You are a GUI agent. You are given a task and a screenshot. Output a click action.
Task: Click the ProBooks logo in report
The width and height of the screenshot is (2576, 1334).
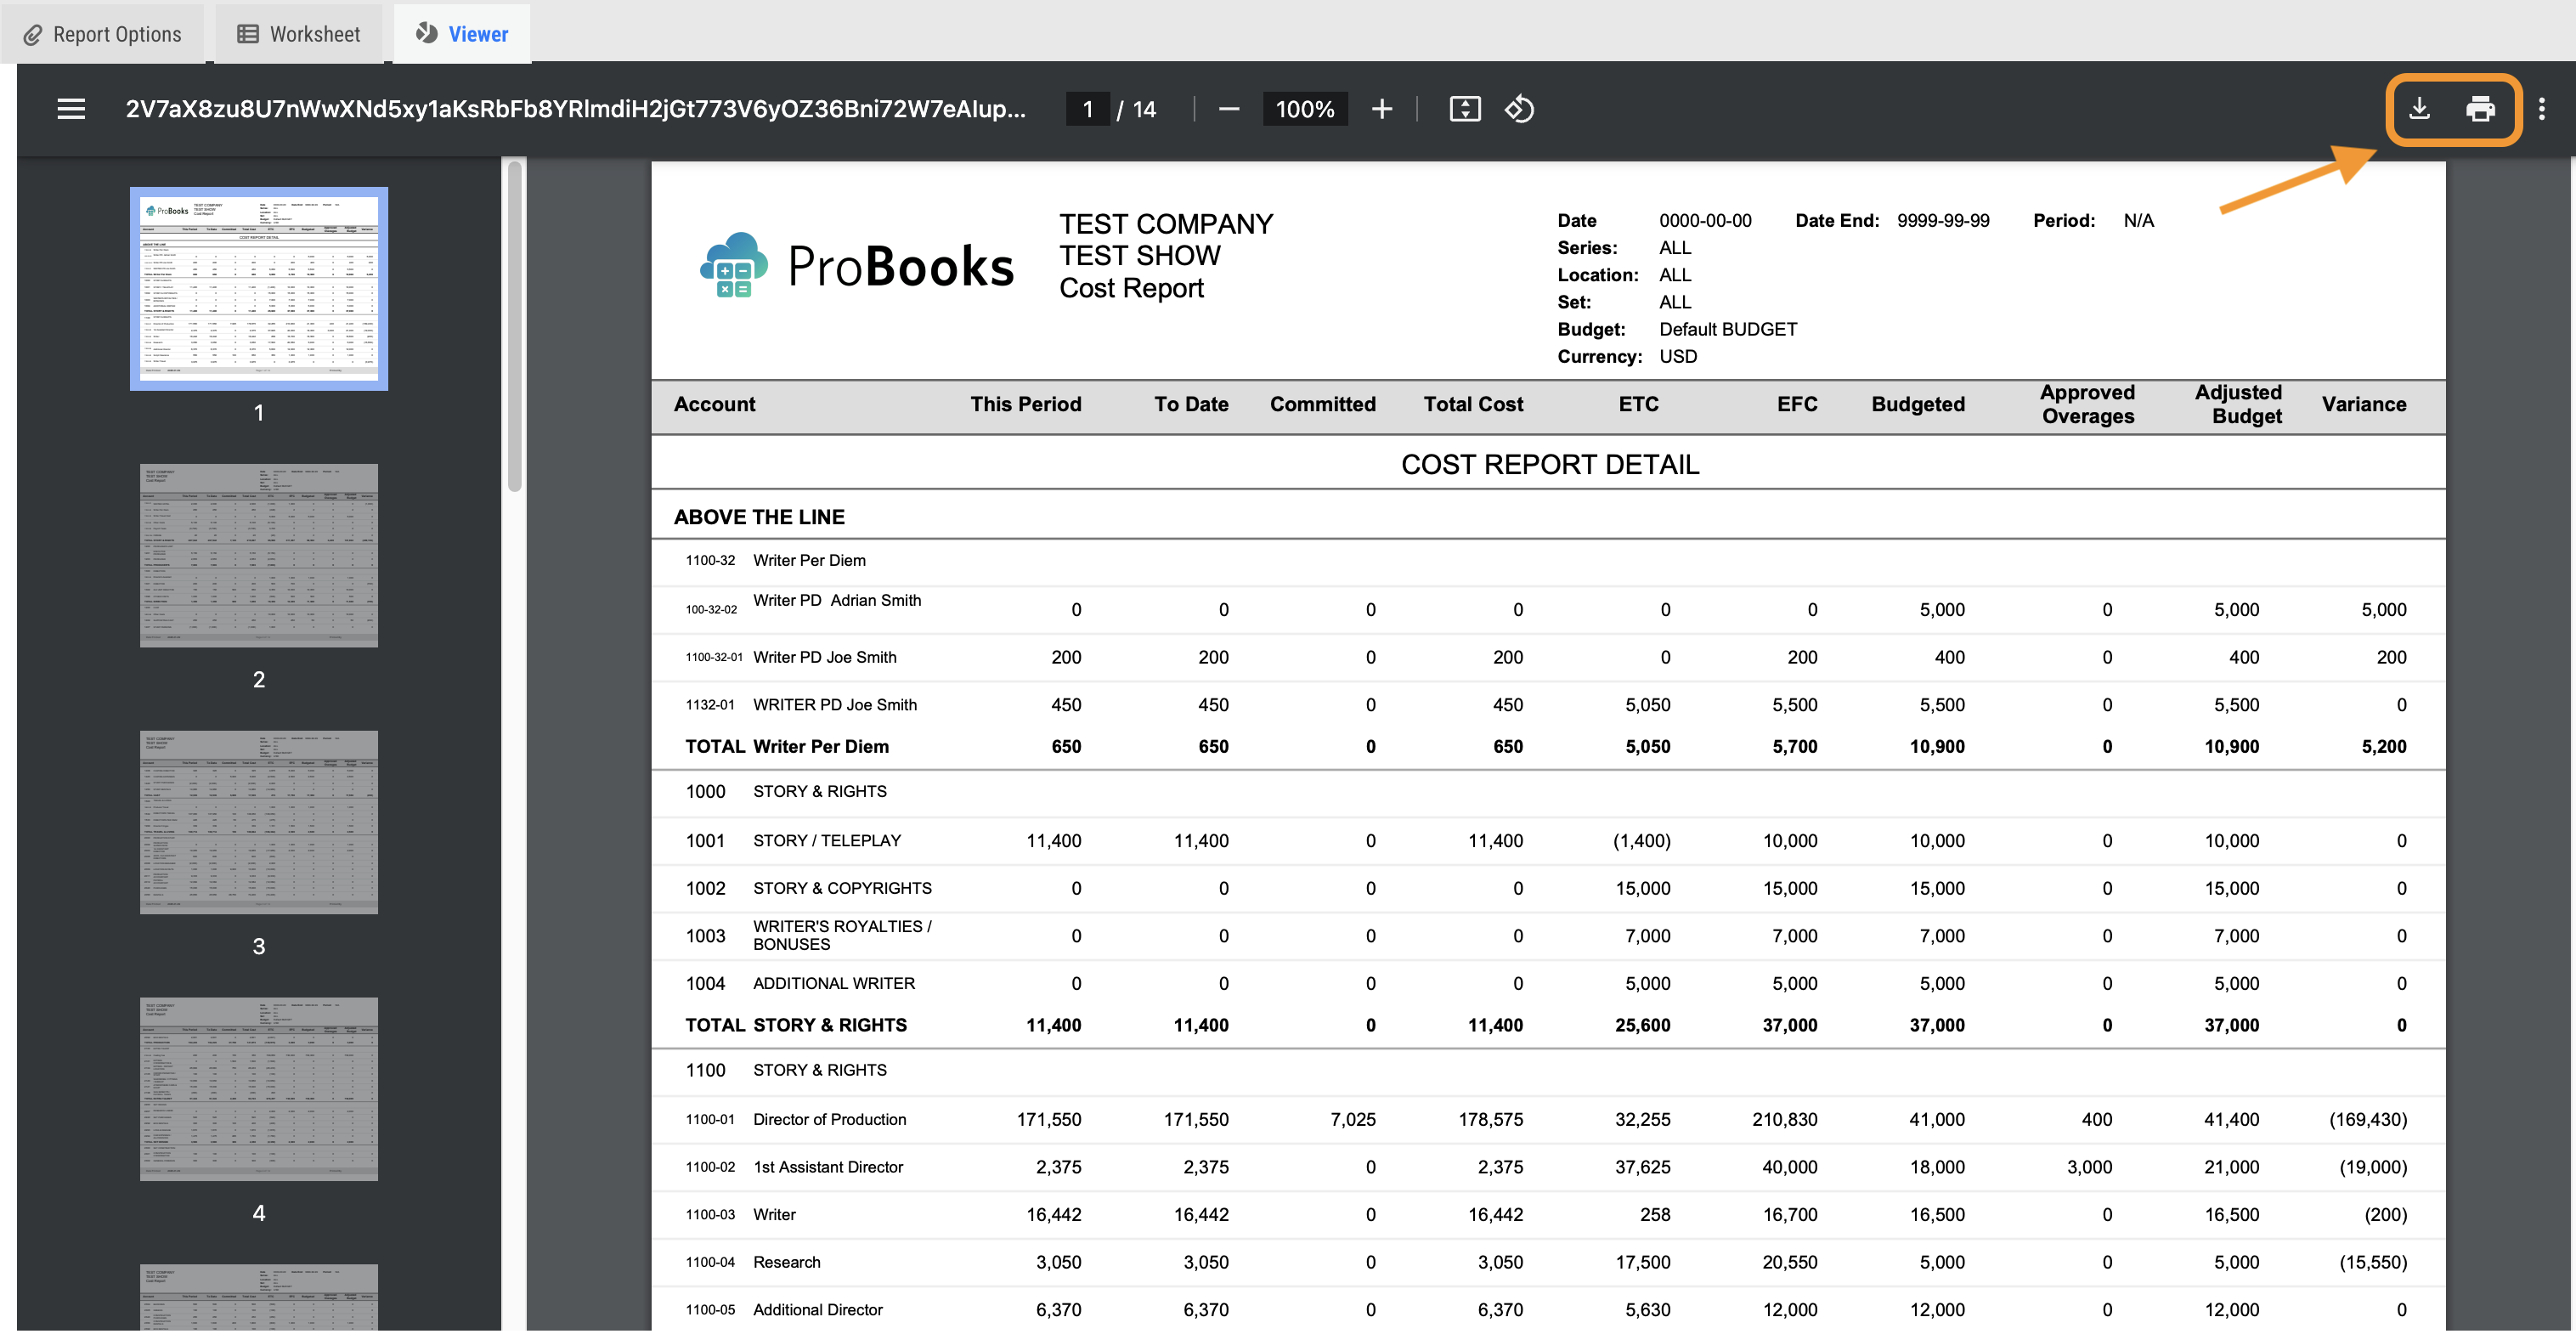coord(856,266)
